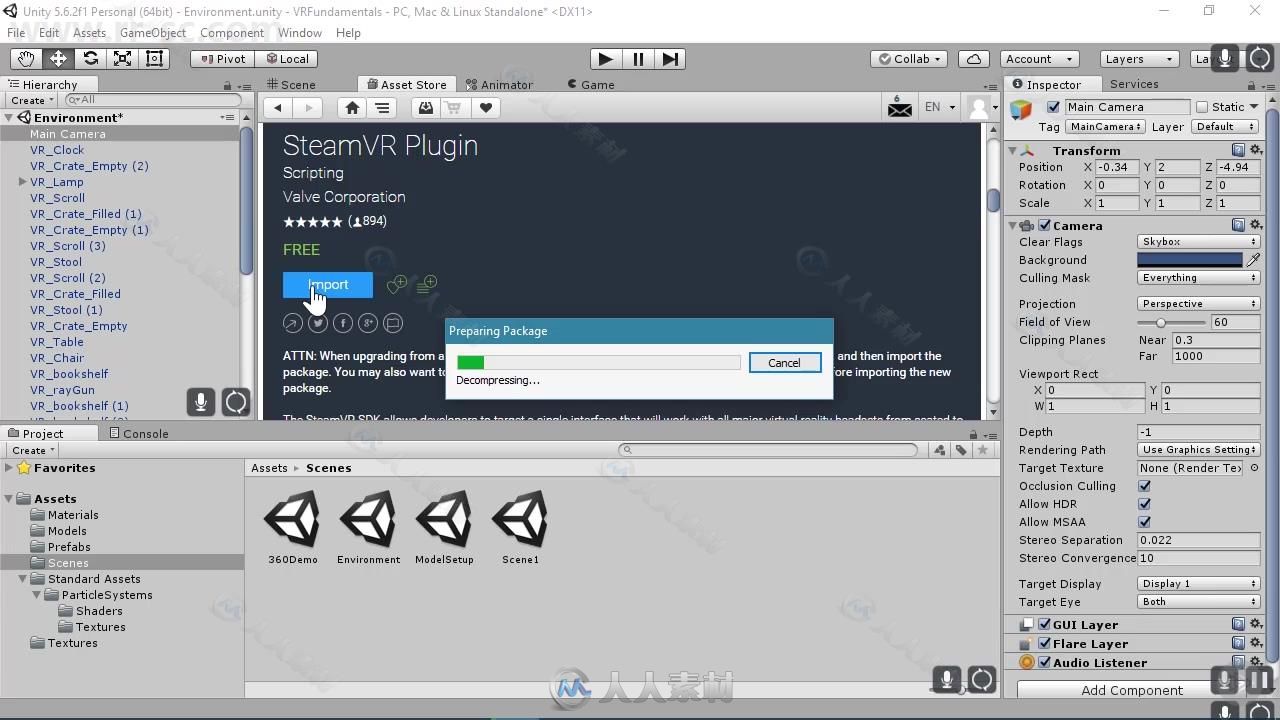Expand the VR_Lamp hierarchy item
This screenshot has width=1280, height=720.
[x=22, y=182]
